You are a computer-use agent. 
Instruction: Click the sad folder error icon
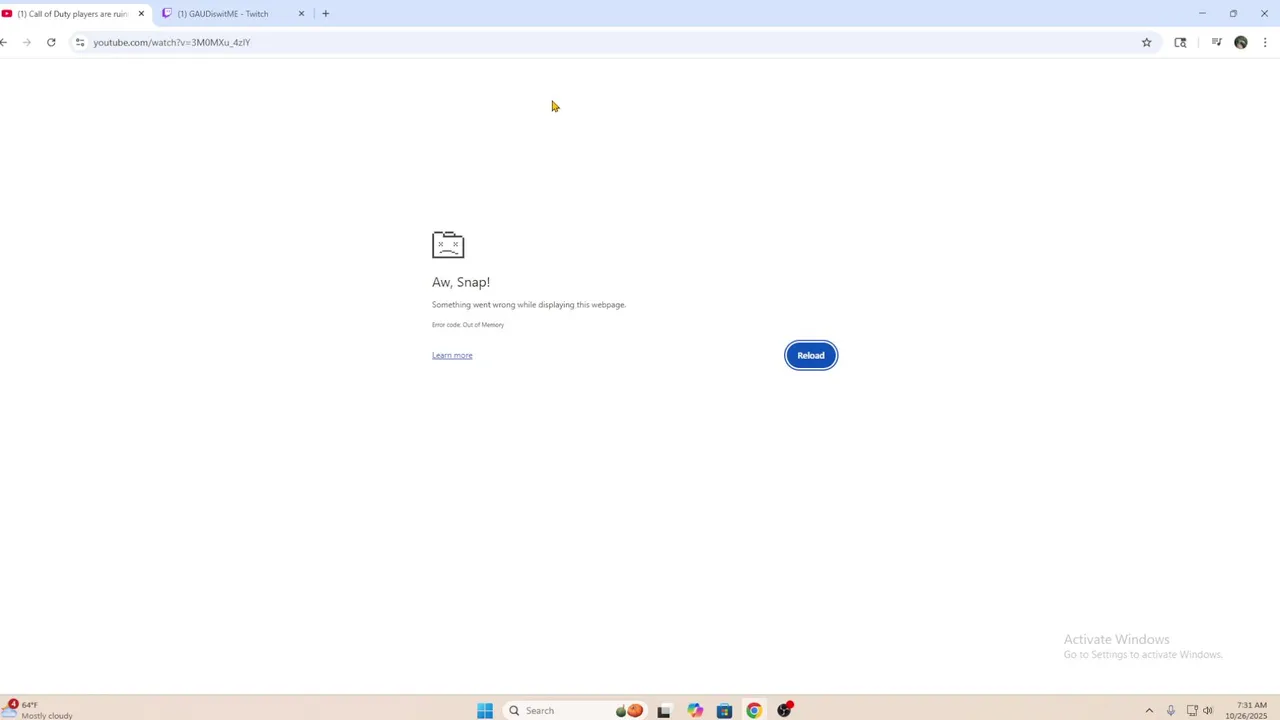pos(448,245)
